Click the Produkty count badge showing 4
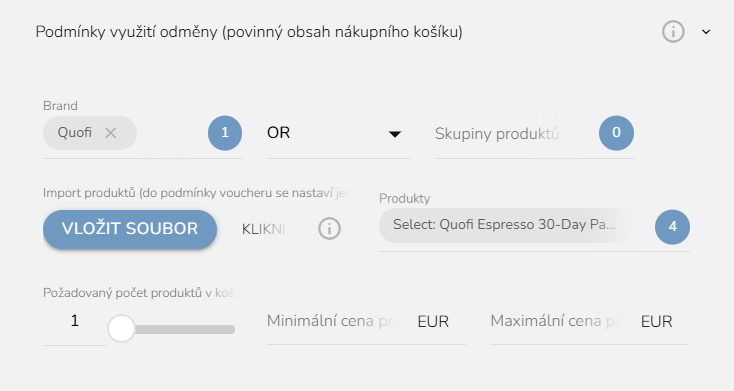Viewport: 734px width, 391px height. 672,227
